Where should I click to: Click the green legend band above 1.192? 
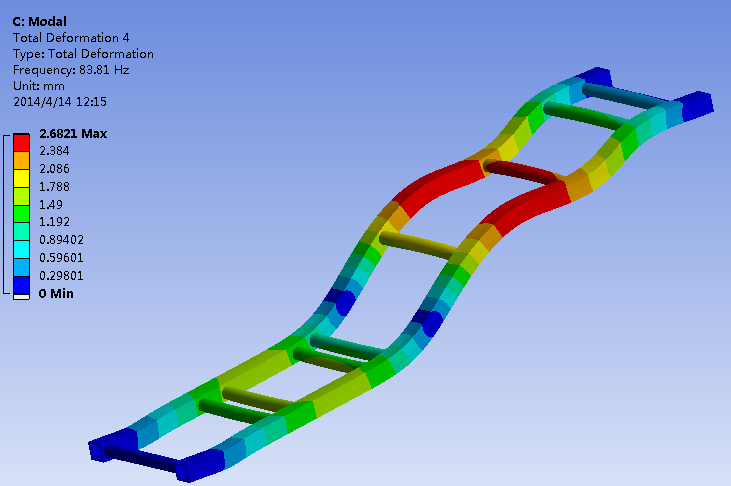pos(21,214)
